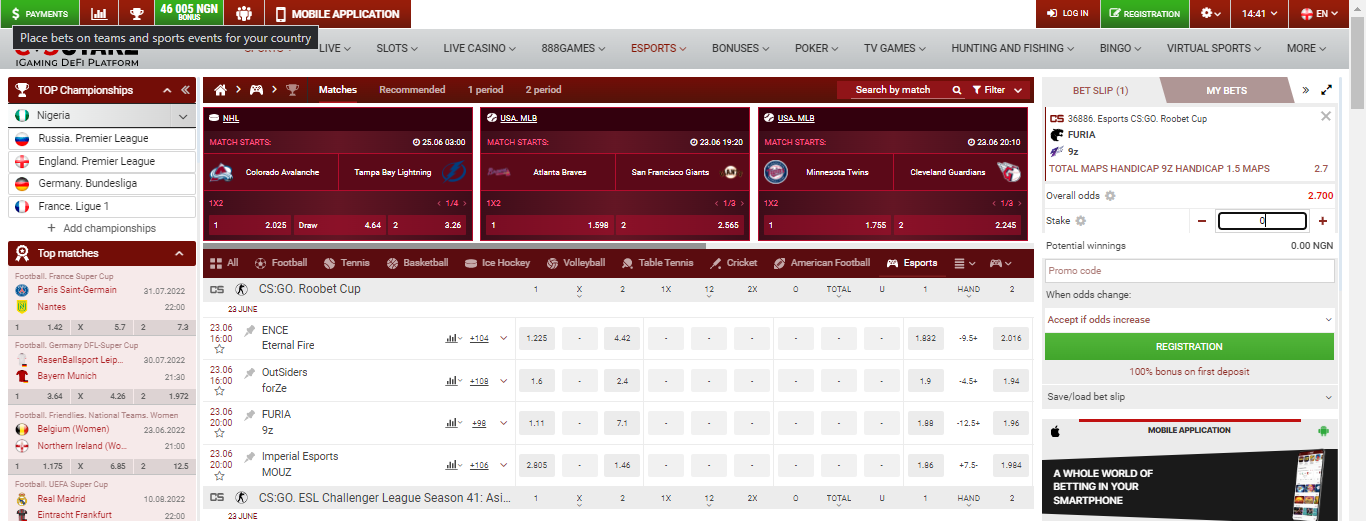Decrease stake with minus button
Viewport: 1366px width, 521px height.
tap(1202, 221)
